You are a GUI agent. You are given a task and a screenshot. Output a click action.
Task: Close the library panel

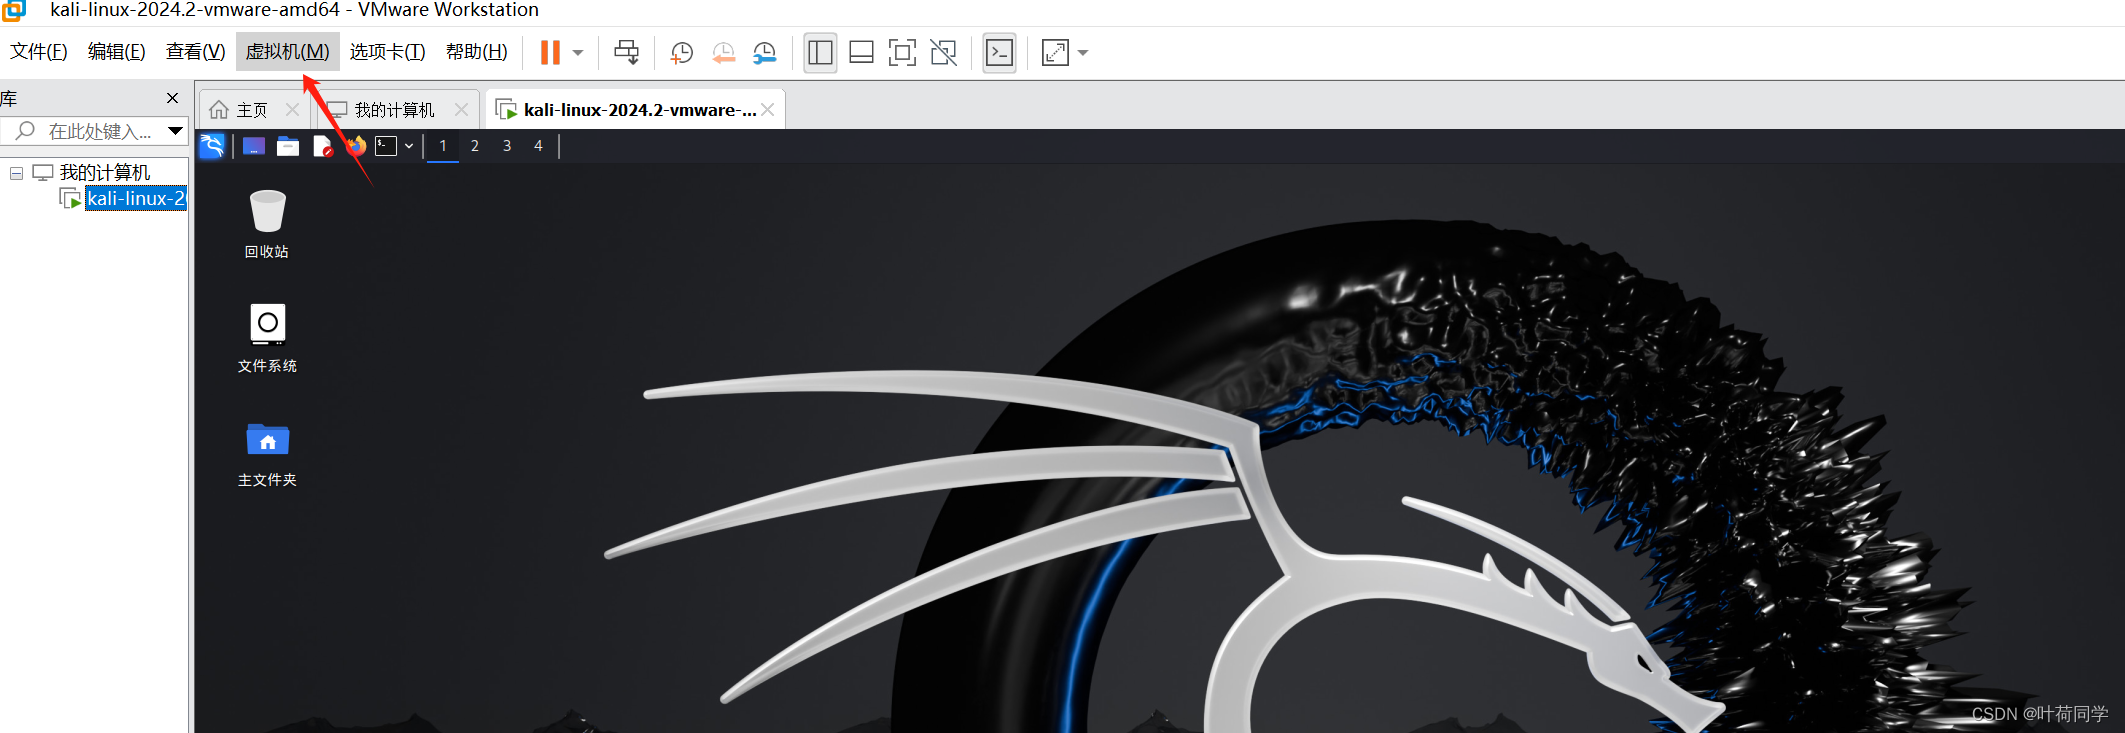[x=172, y=98]
